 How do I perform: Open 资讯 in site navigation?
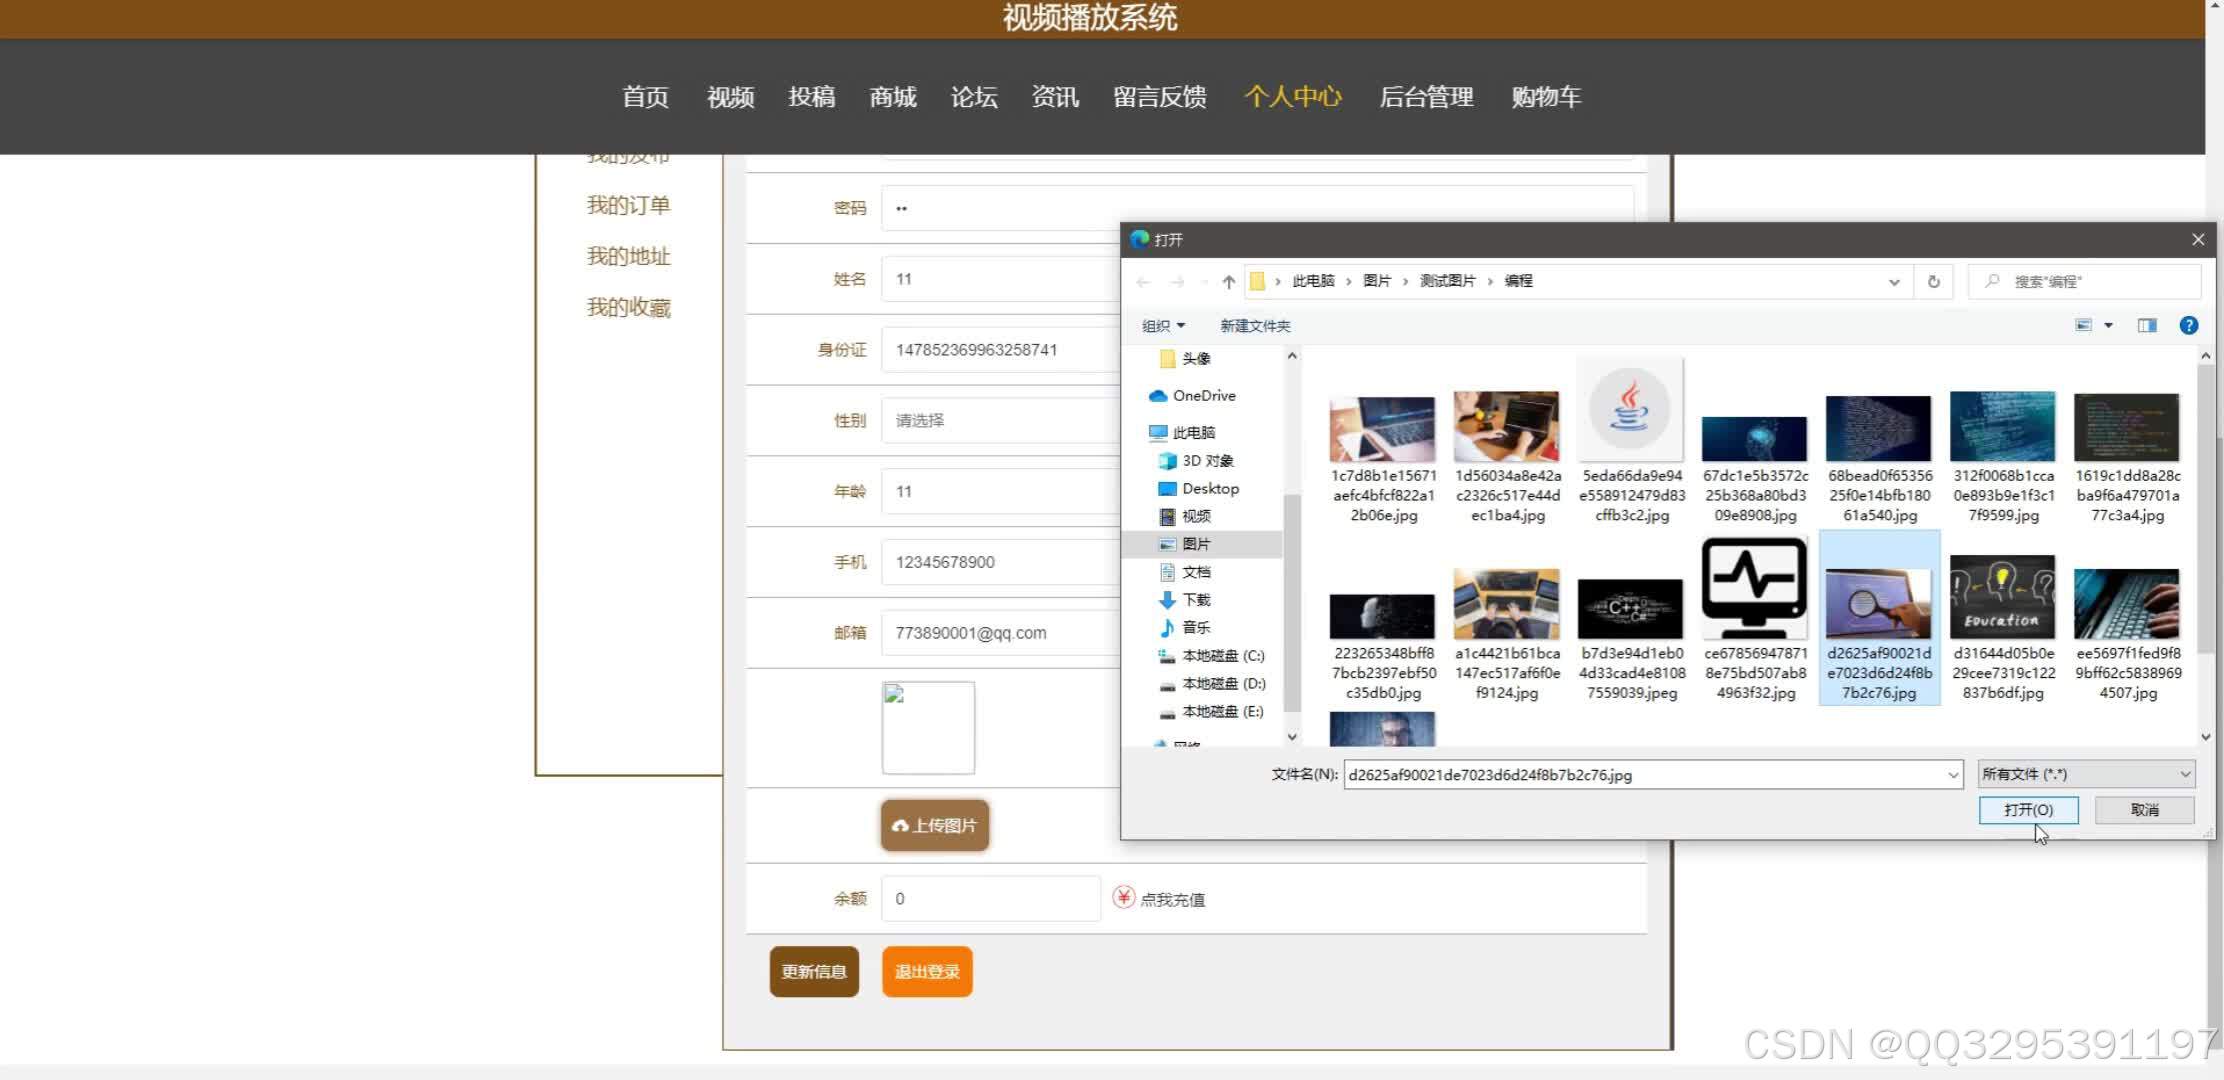(x=1055, y=97)
